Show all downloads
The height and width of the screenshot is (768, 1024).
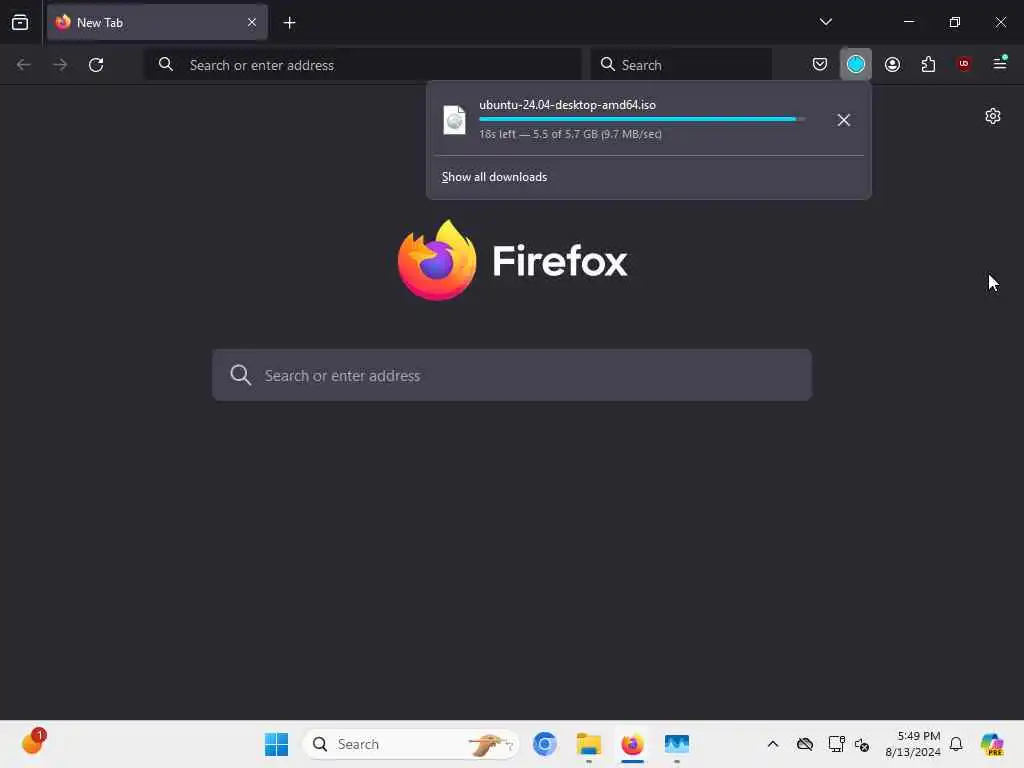(494, 177)
